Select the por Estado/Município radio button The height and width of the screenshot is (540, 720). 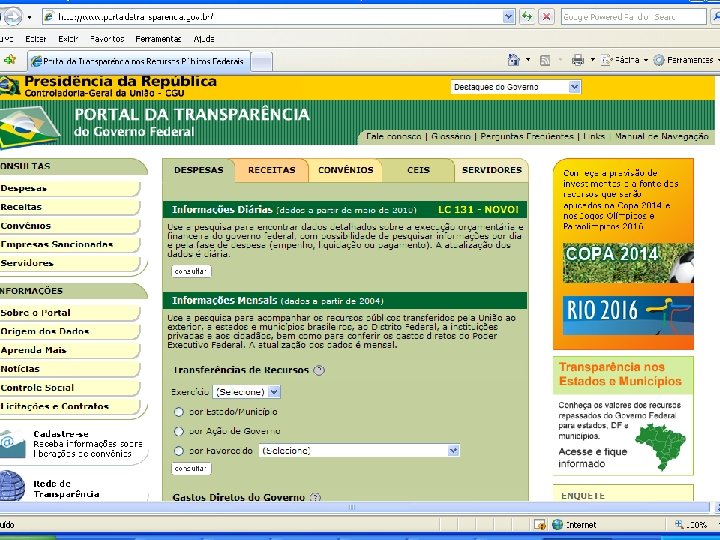pyautogui.click(x=179, y=412)
